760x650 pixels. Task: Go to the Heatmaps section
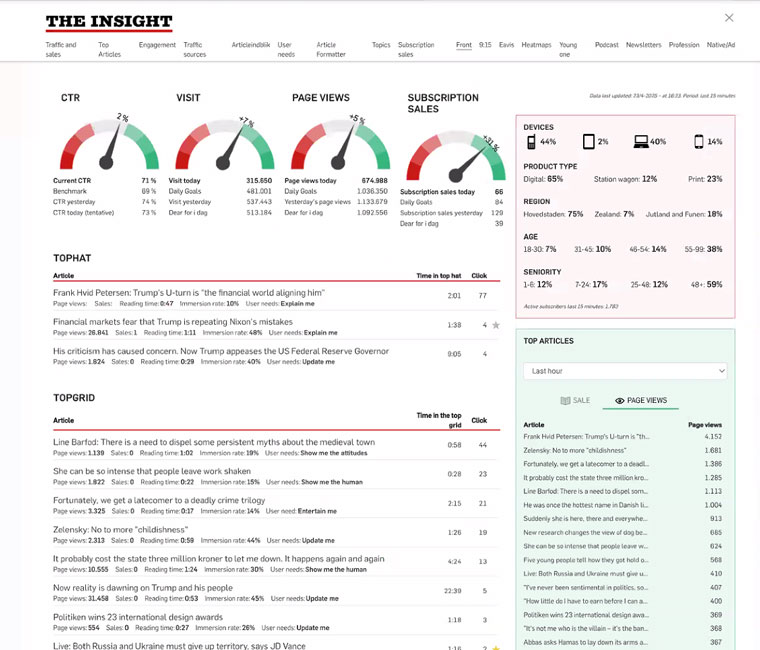(537, 45)
